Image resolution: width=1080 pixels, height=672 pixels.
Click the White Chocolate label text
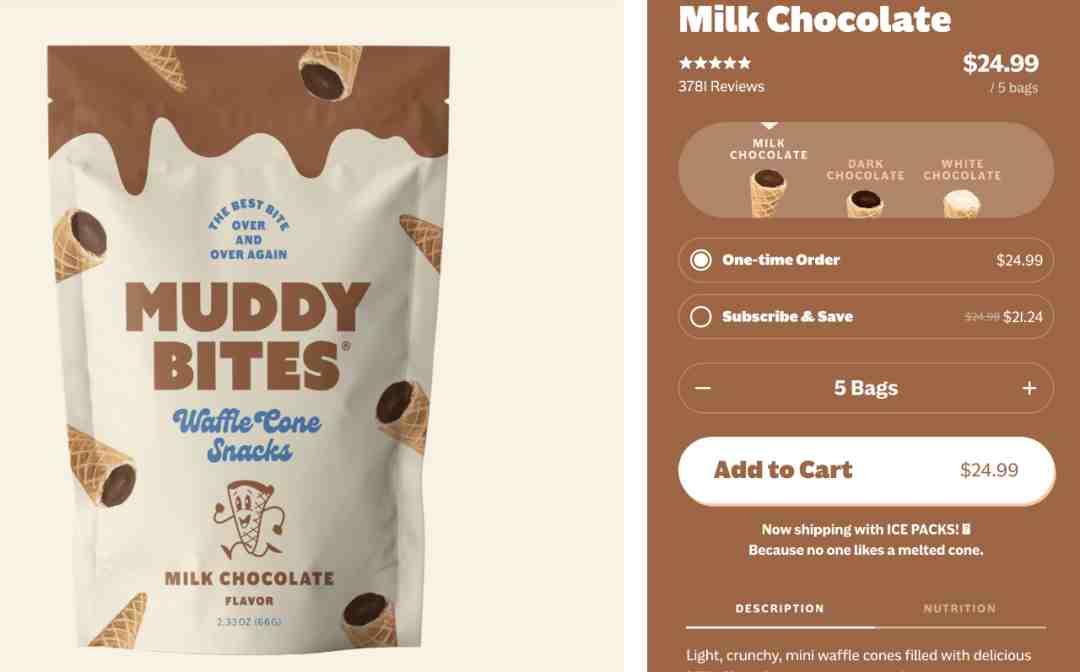tap(962, 170)
